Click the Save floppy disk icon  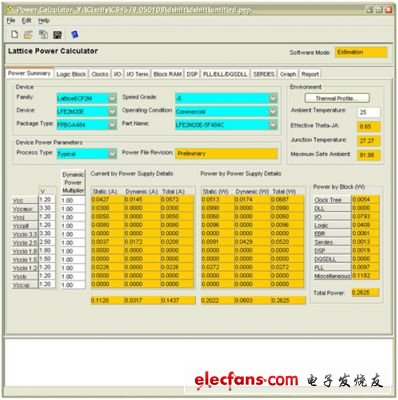(58, 35)
